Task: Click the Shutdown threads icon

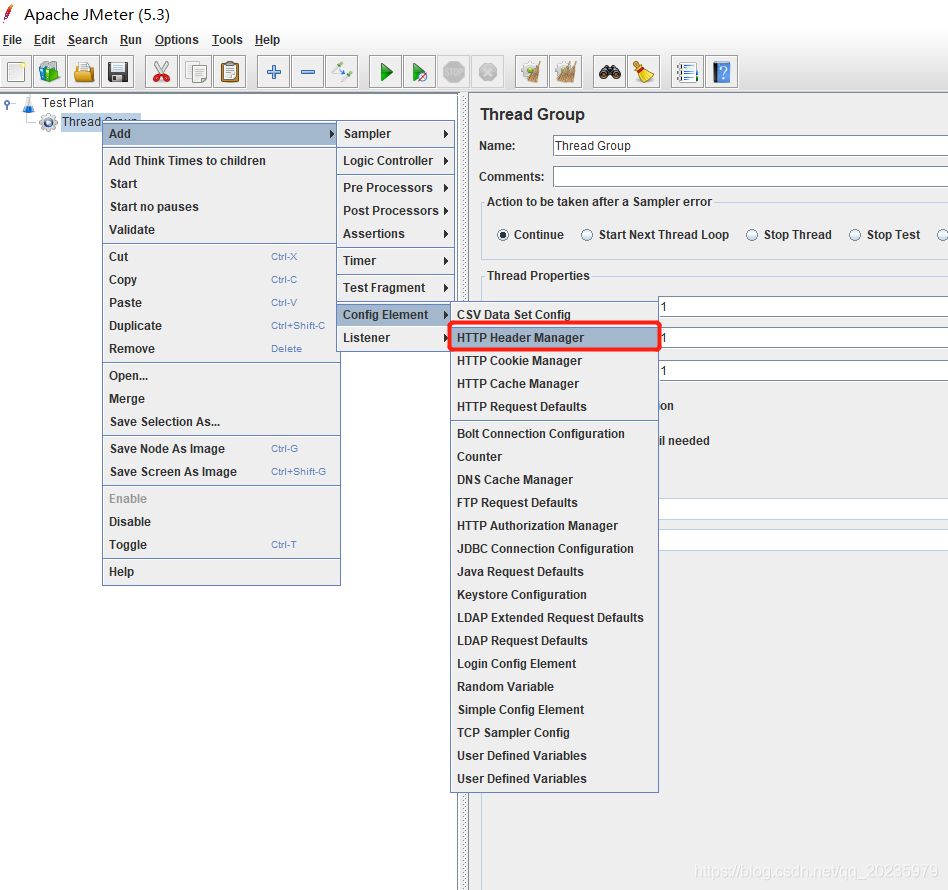Action: tap(487, 72)
